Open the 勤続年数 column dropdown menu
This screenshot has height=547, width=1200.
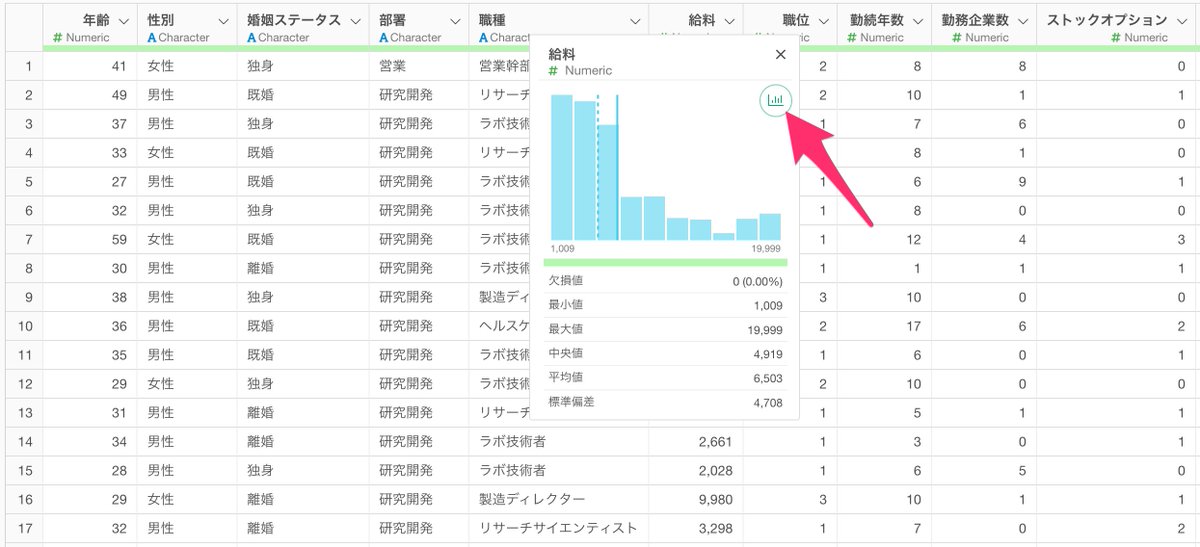click(918, 21)
